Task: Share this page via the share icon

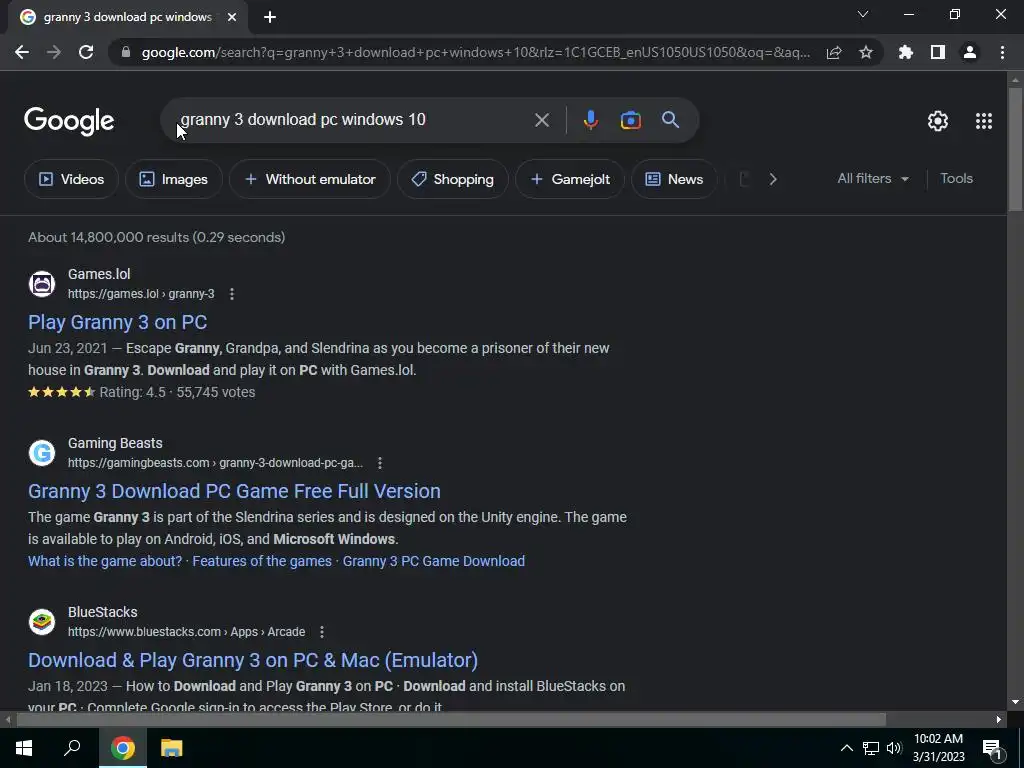Action: point(834,52)
